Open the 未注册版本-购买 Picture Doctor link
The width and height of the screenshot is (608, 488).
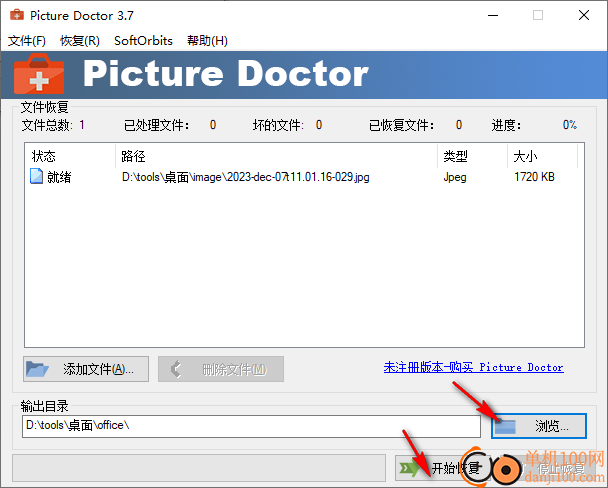coord(473,367)
